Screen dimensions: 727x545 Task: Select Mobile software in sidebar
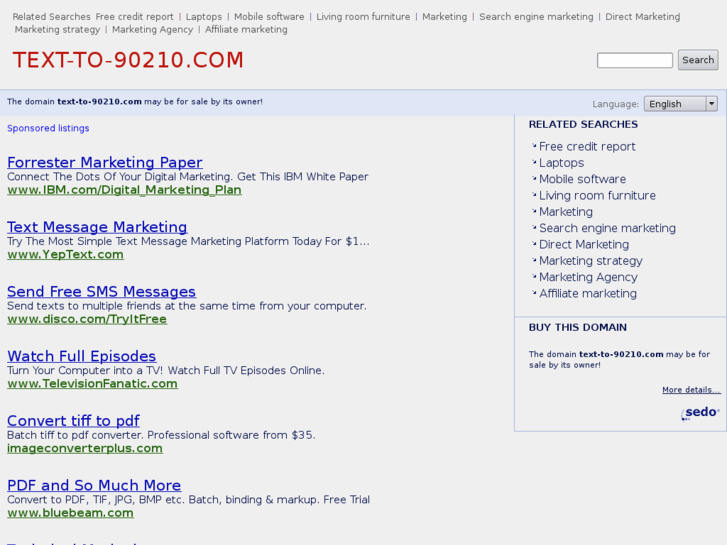(582, 179)
